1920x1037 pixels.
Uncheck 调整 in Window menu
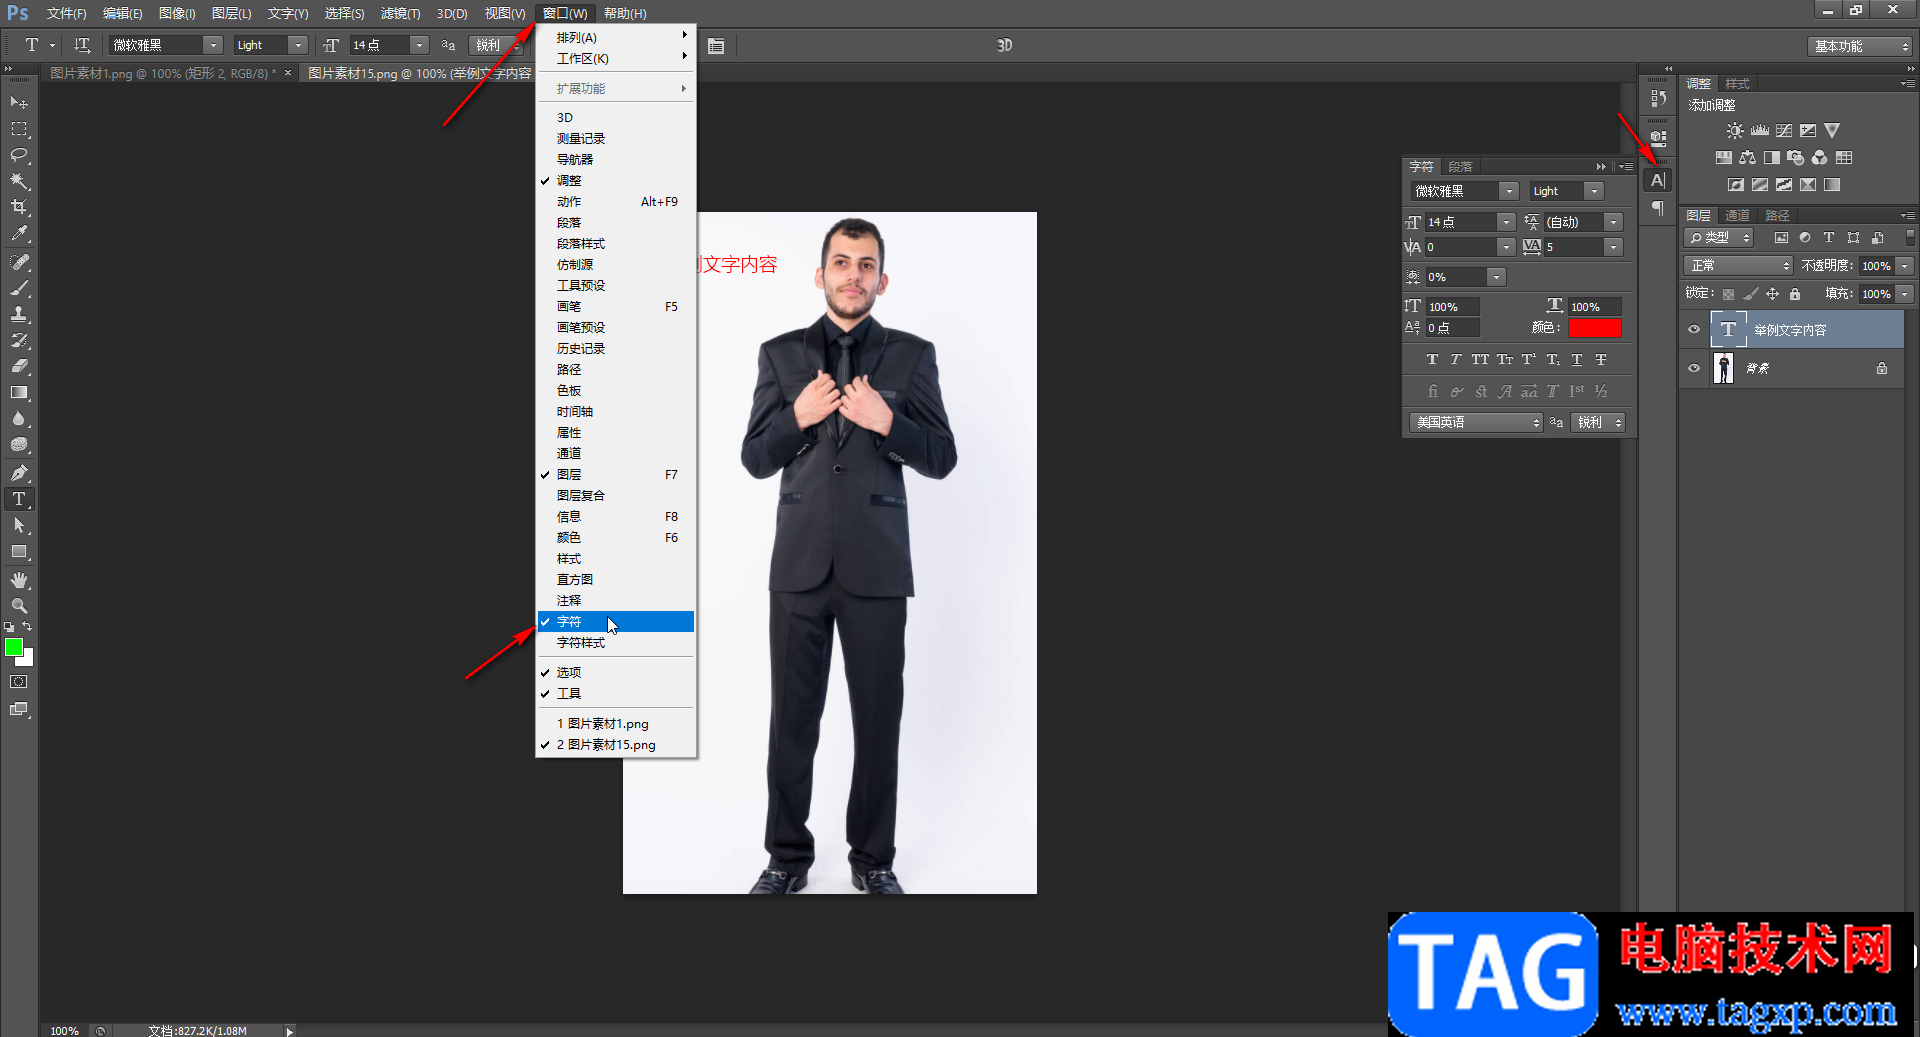(616, 181)
